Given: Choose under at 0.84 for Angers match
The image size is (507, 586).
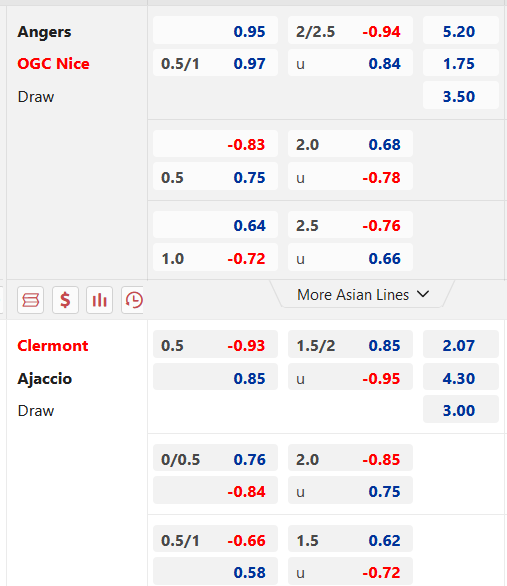Looking at the screenshot, I should [350, 64].
